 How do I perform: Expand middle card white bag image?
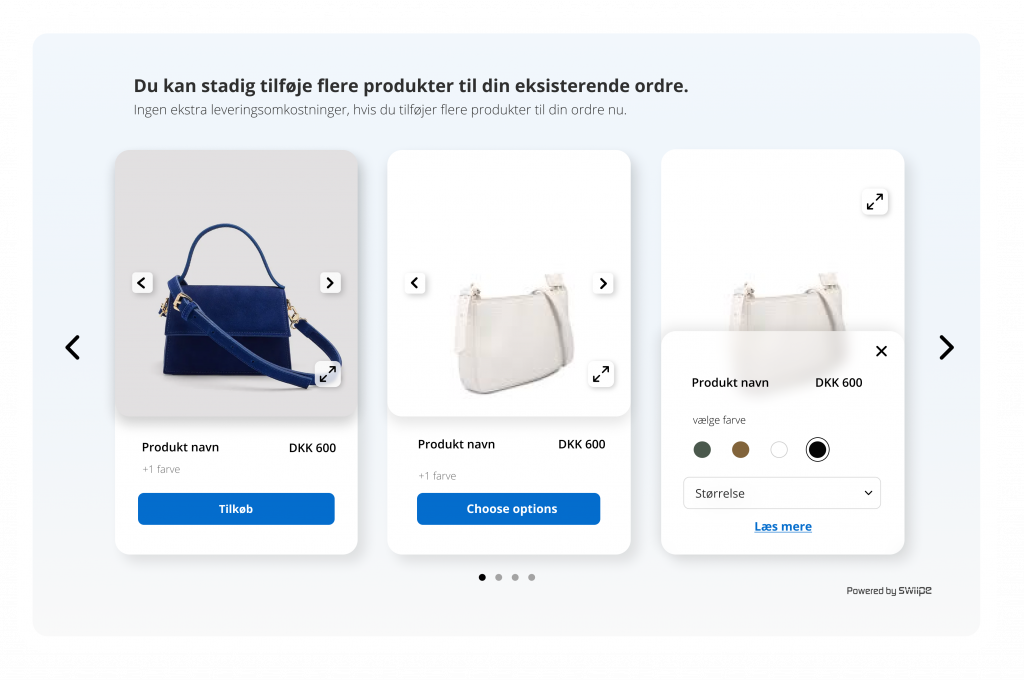point(601,374)
